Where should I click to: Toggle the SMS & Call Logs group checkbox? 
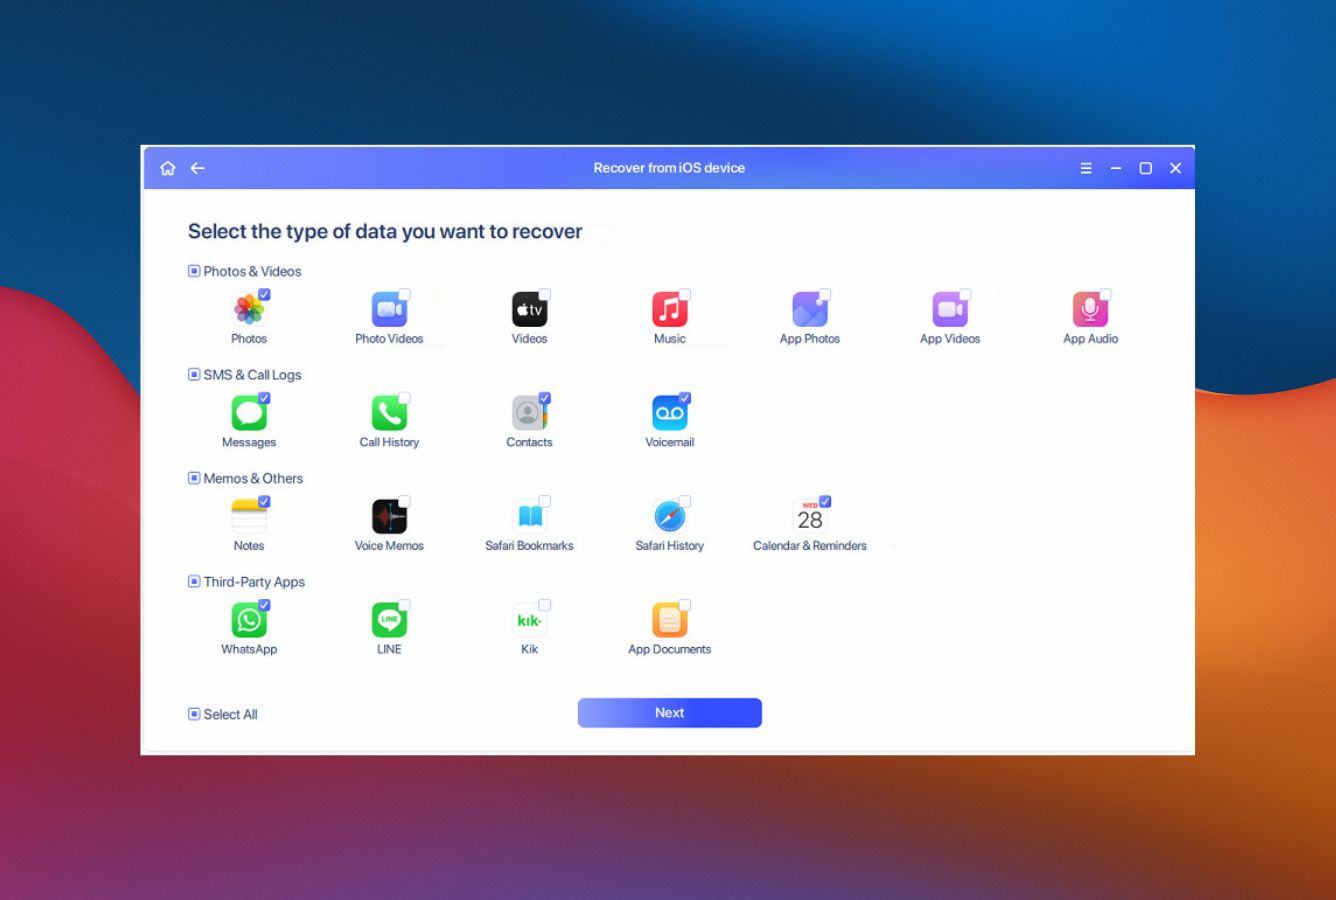pos(194,374)
